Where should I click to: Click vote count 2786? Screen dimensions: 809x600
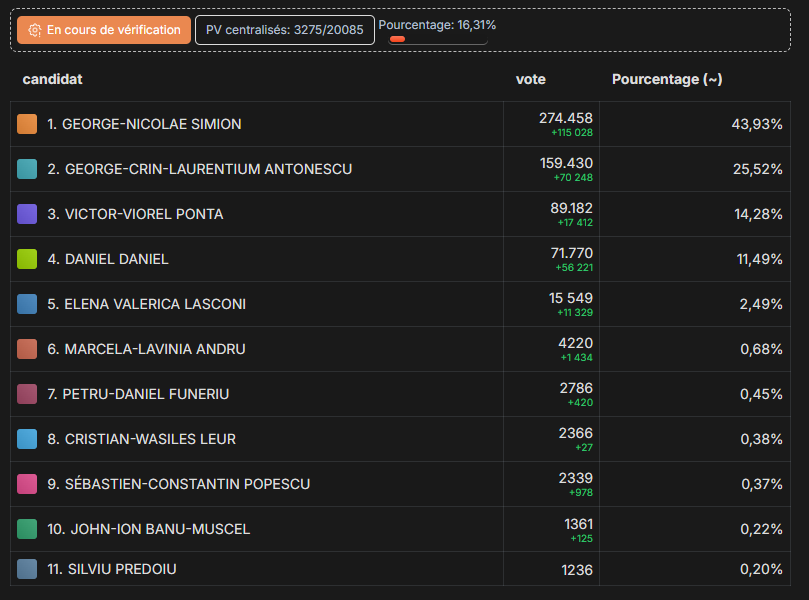click(x=576, y=388)
